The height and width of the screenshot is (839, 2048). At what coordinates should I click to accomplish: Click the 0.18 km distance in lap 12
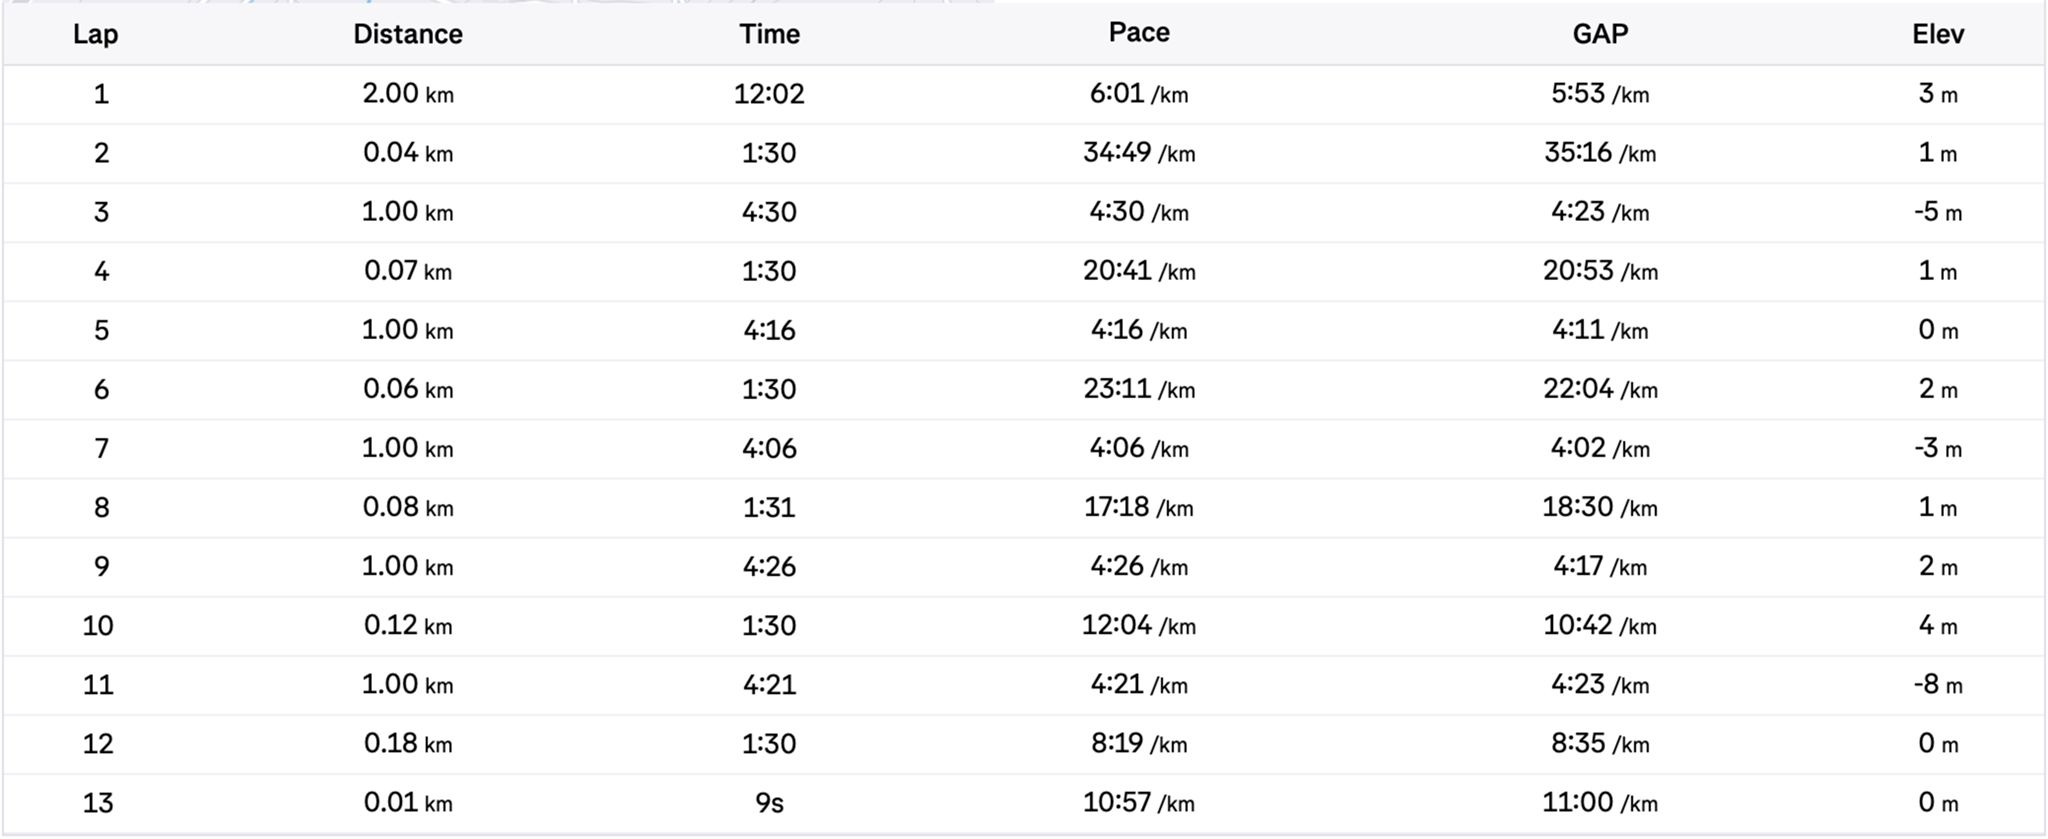[408, 743]
